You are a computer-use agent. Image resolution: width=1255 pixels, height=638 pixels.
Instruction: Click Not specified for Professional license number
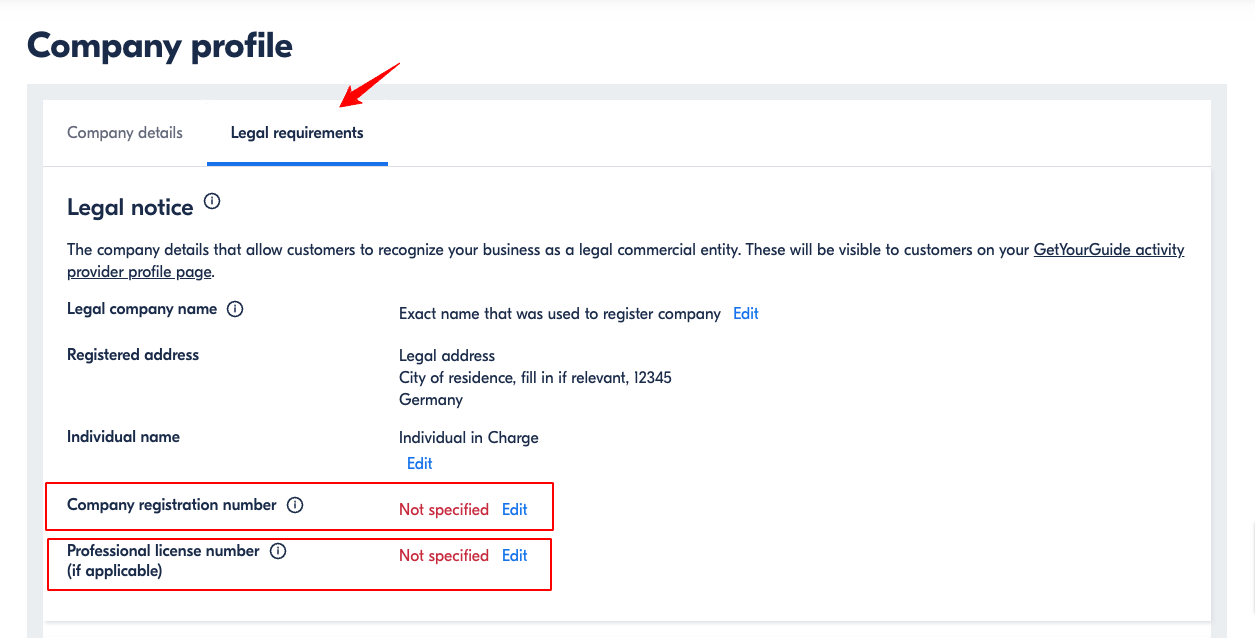coord(444,555)
